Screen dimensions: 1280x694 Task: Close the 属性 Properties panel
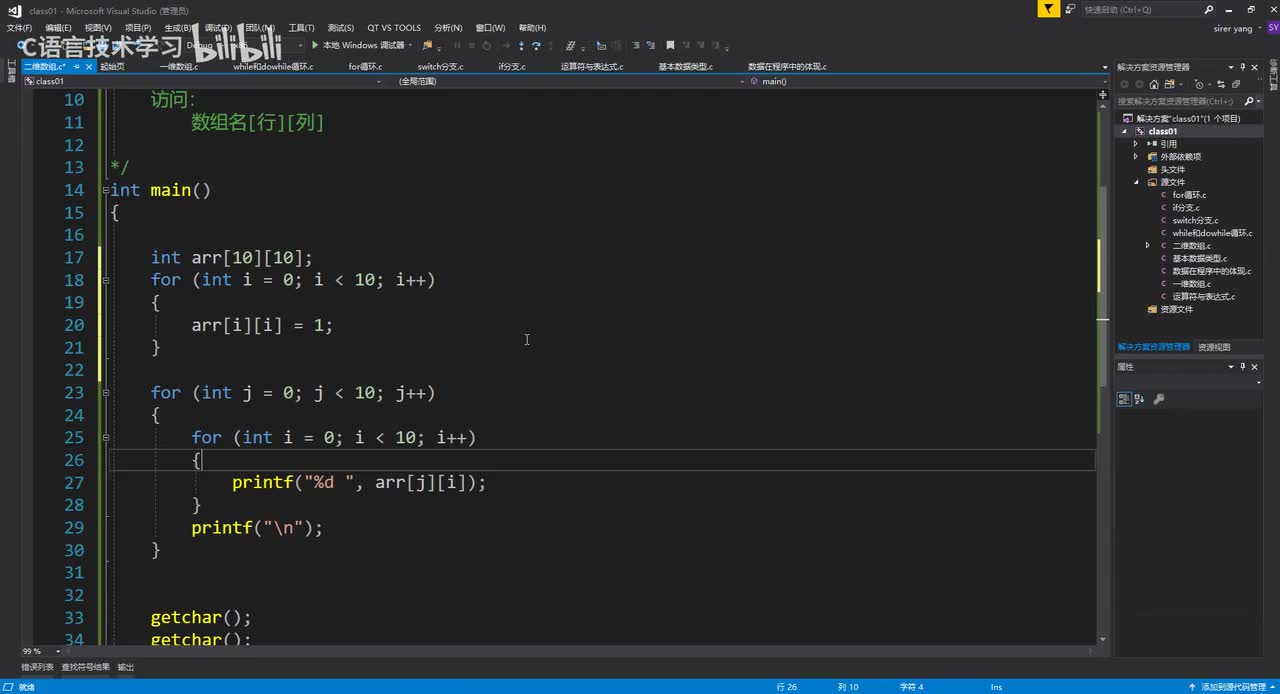click(x=1254, y=367)
